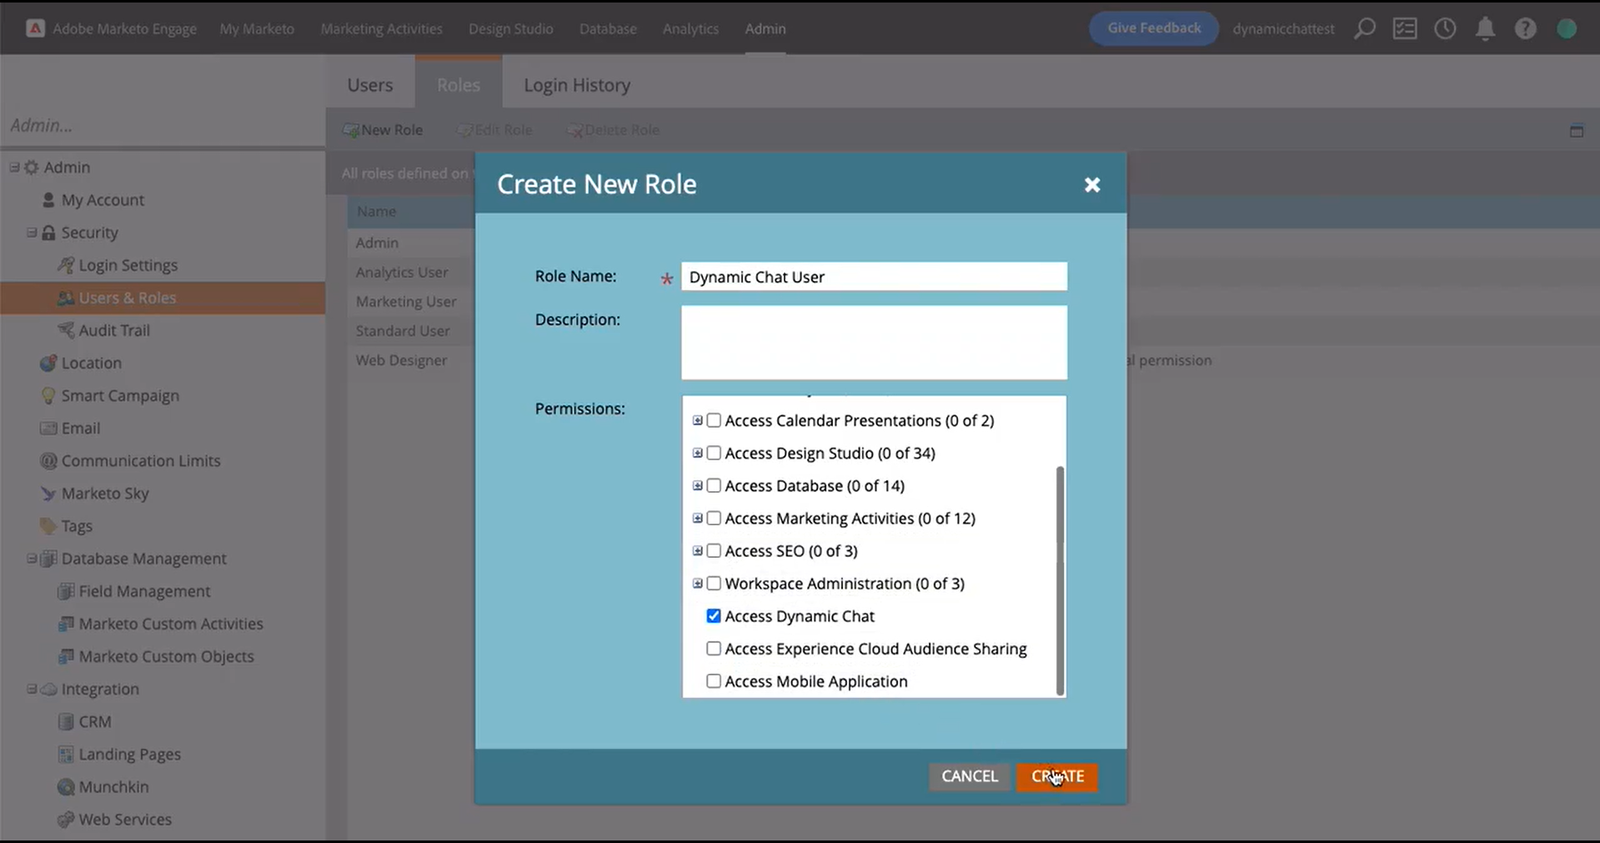Click the Admin gear icon in tree
Viewport: 1600px width, 843px height.
point(31,167)
